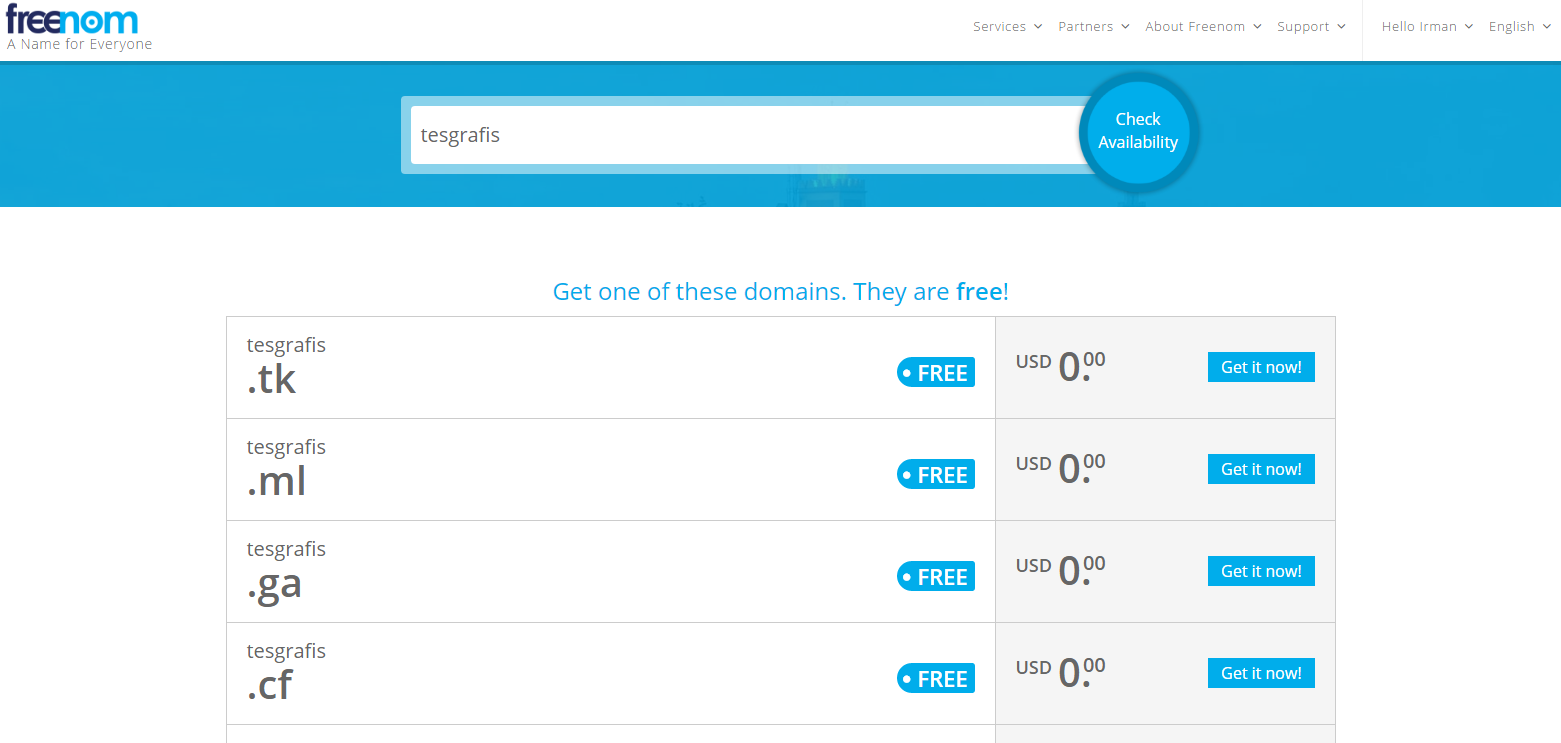The image size is (1561, 743).
Task: Click the USD 0.00 price in the .cf row
Action: coord(1061,673)
